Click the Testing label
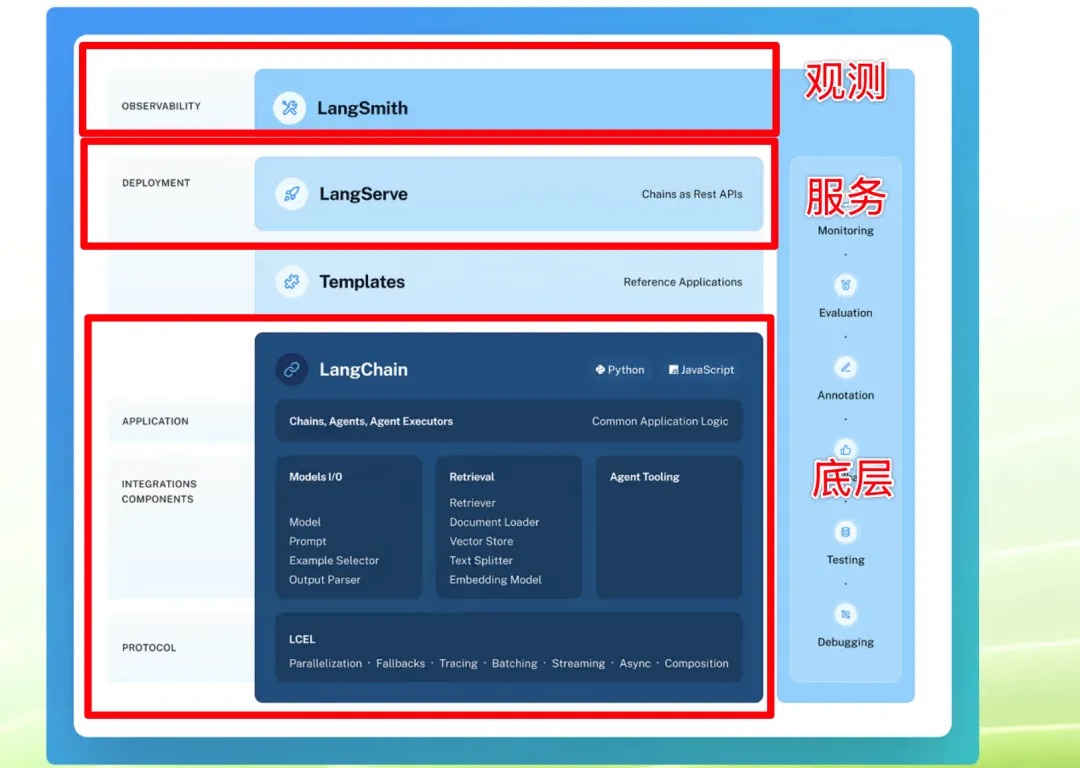The width and height of the screenshot is (1080, 768). (x=845, y=560)
